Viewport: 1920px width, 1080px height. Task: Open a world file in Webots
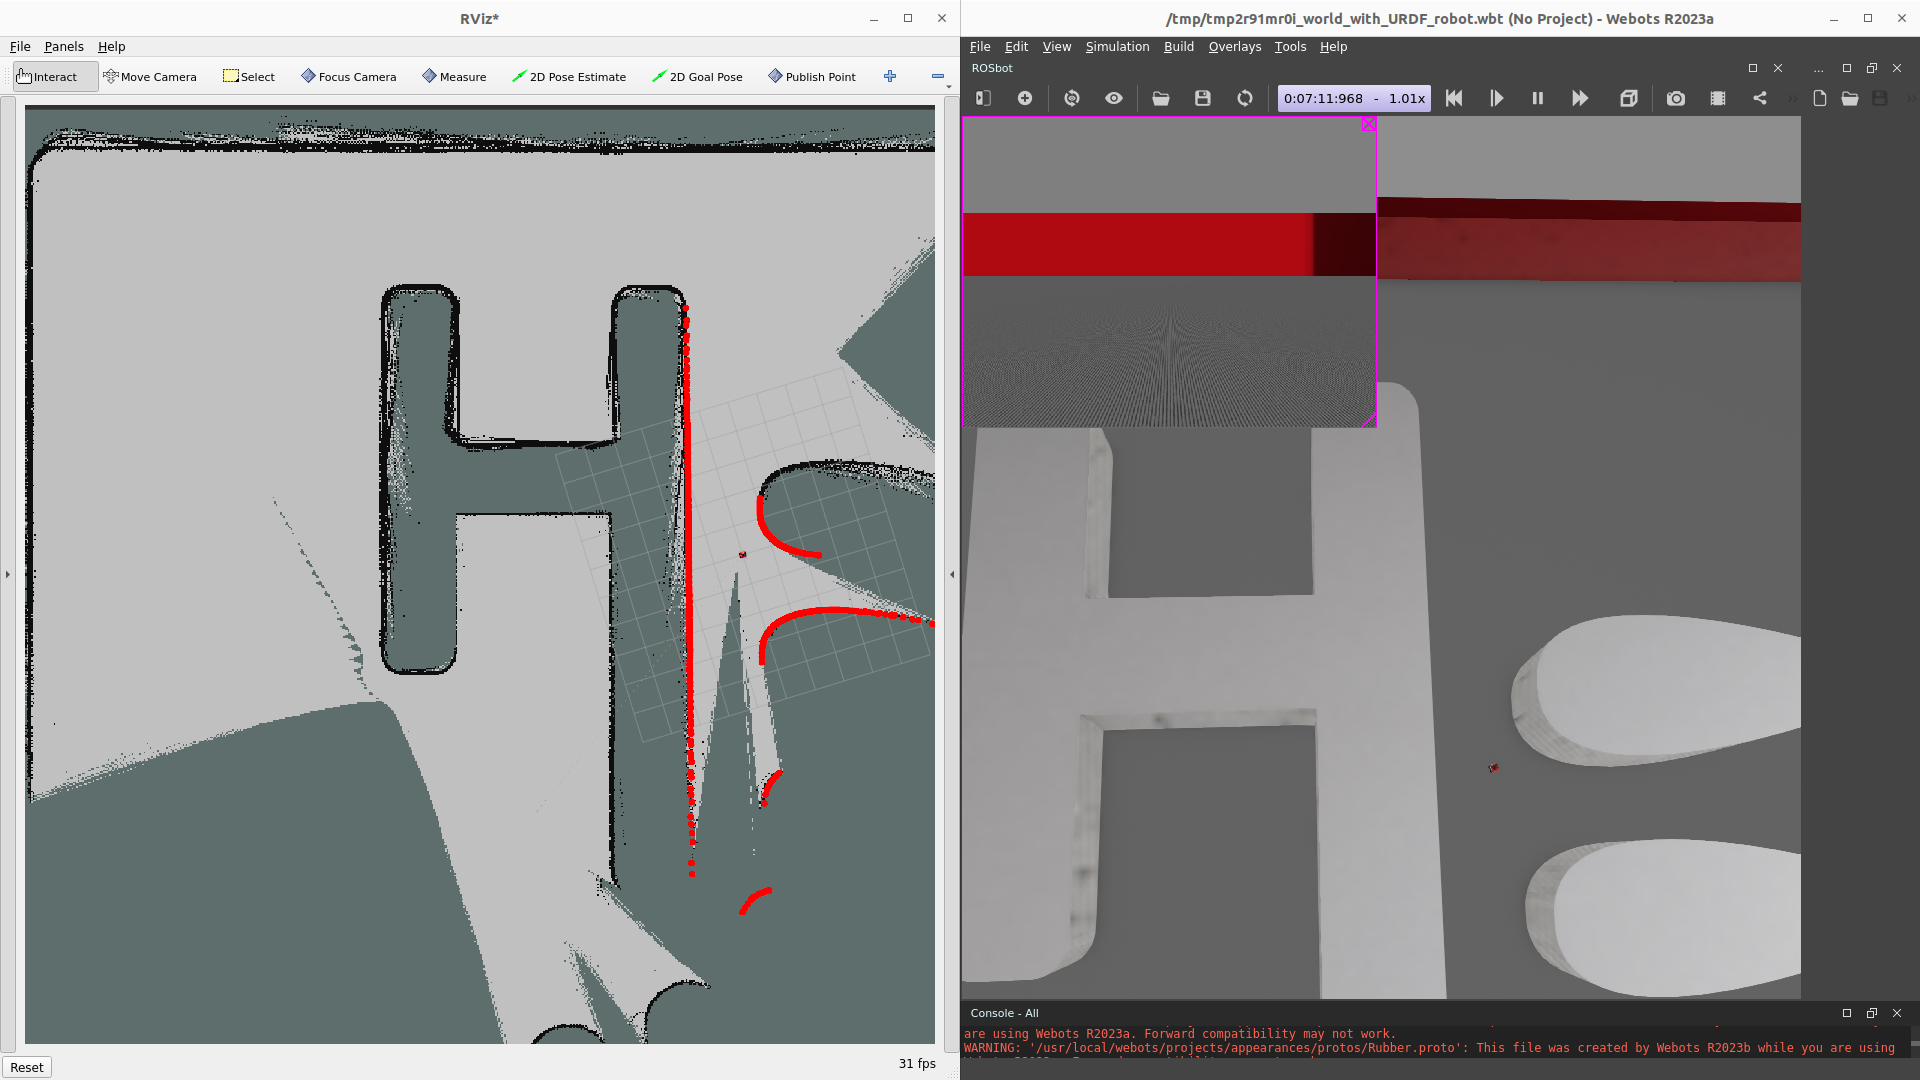point(1161,98)
